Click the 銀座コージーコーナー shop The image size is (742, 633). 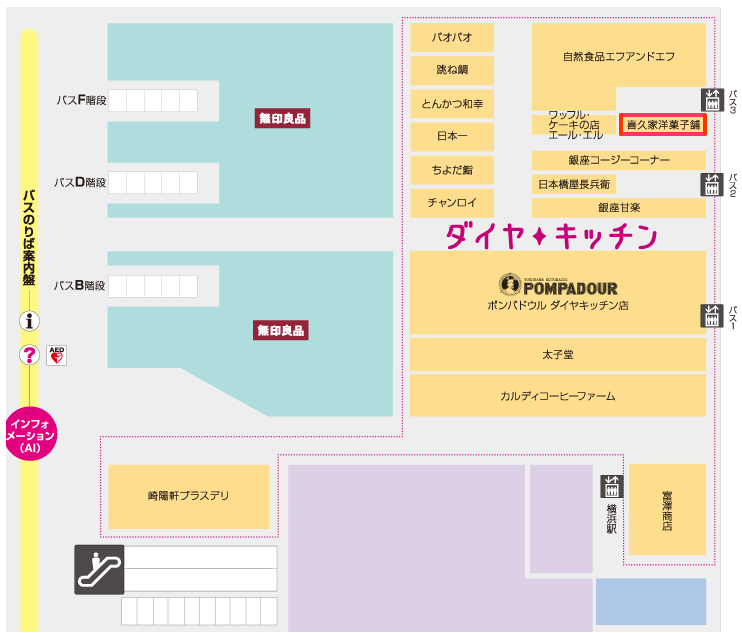tap(619, 160)
